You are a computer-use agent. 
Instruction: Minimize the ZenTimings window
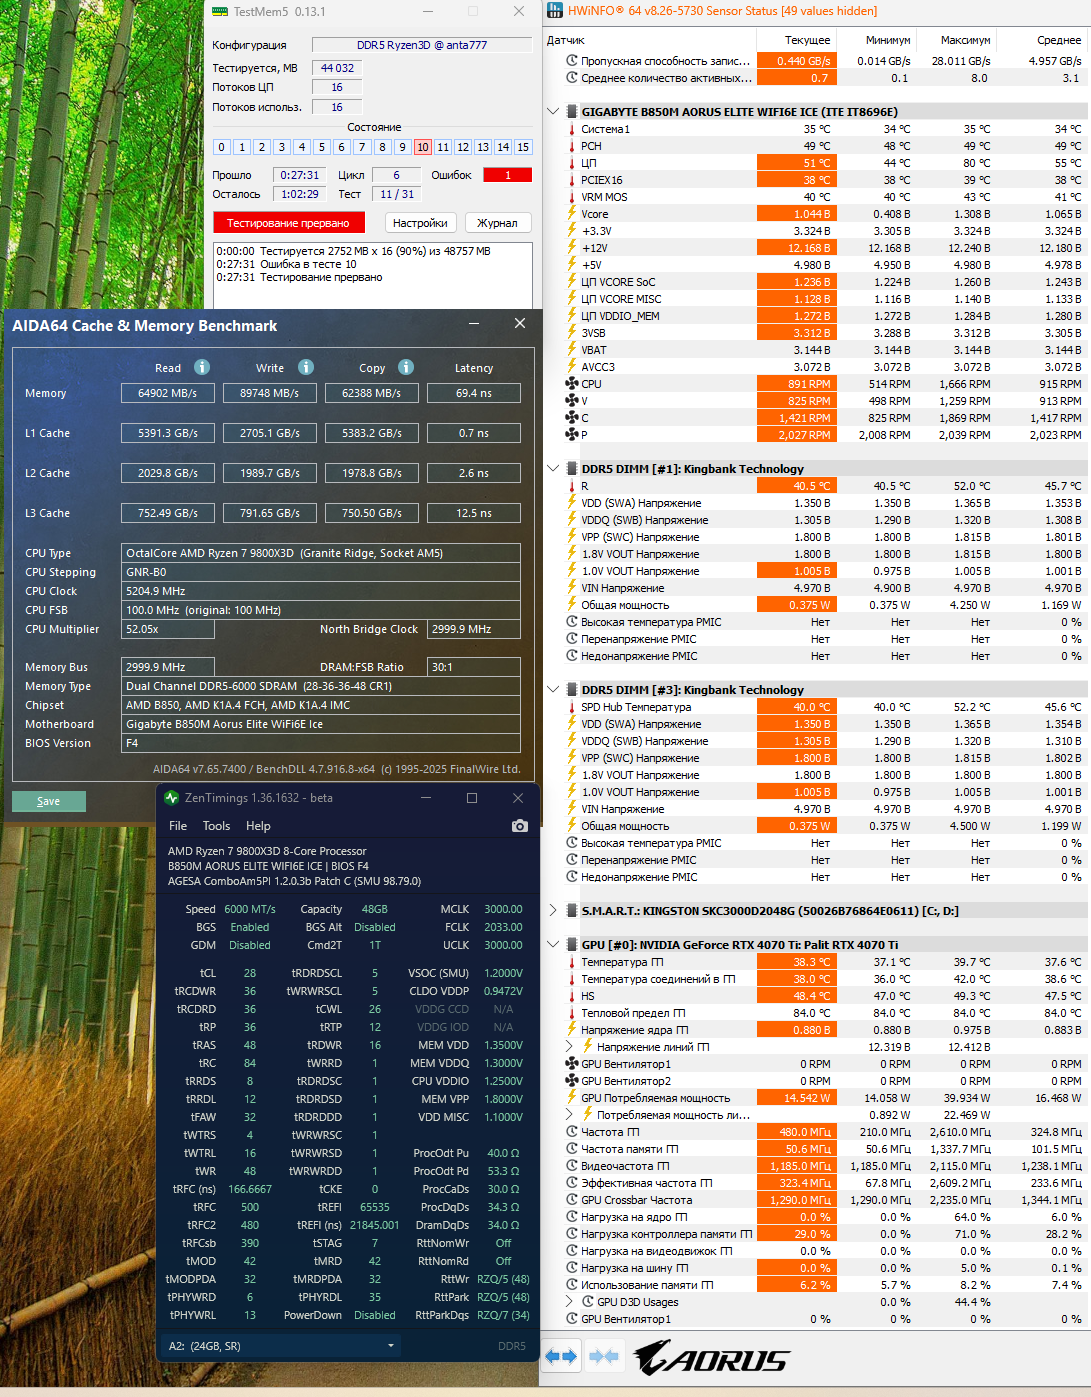coord(427,798)
